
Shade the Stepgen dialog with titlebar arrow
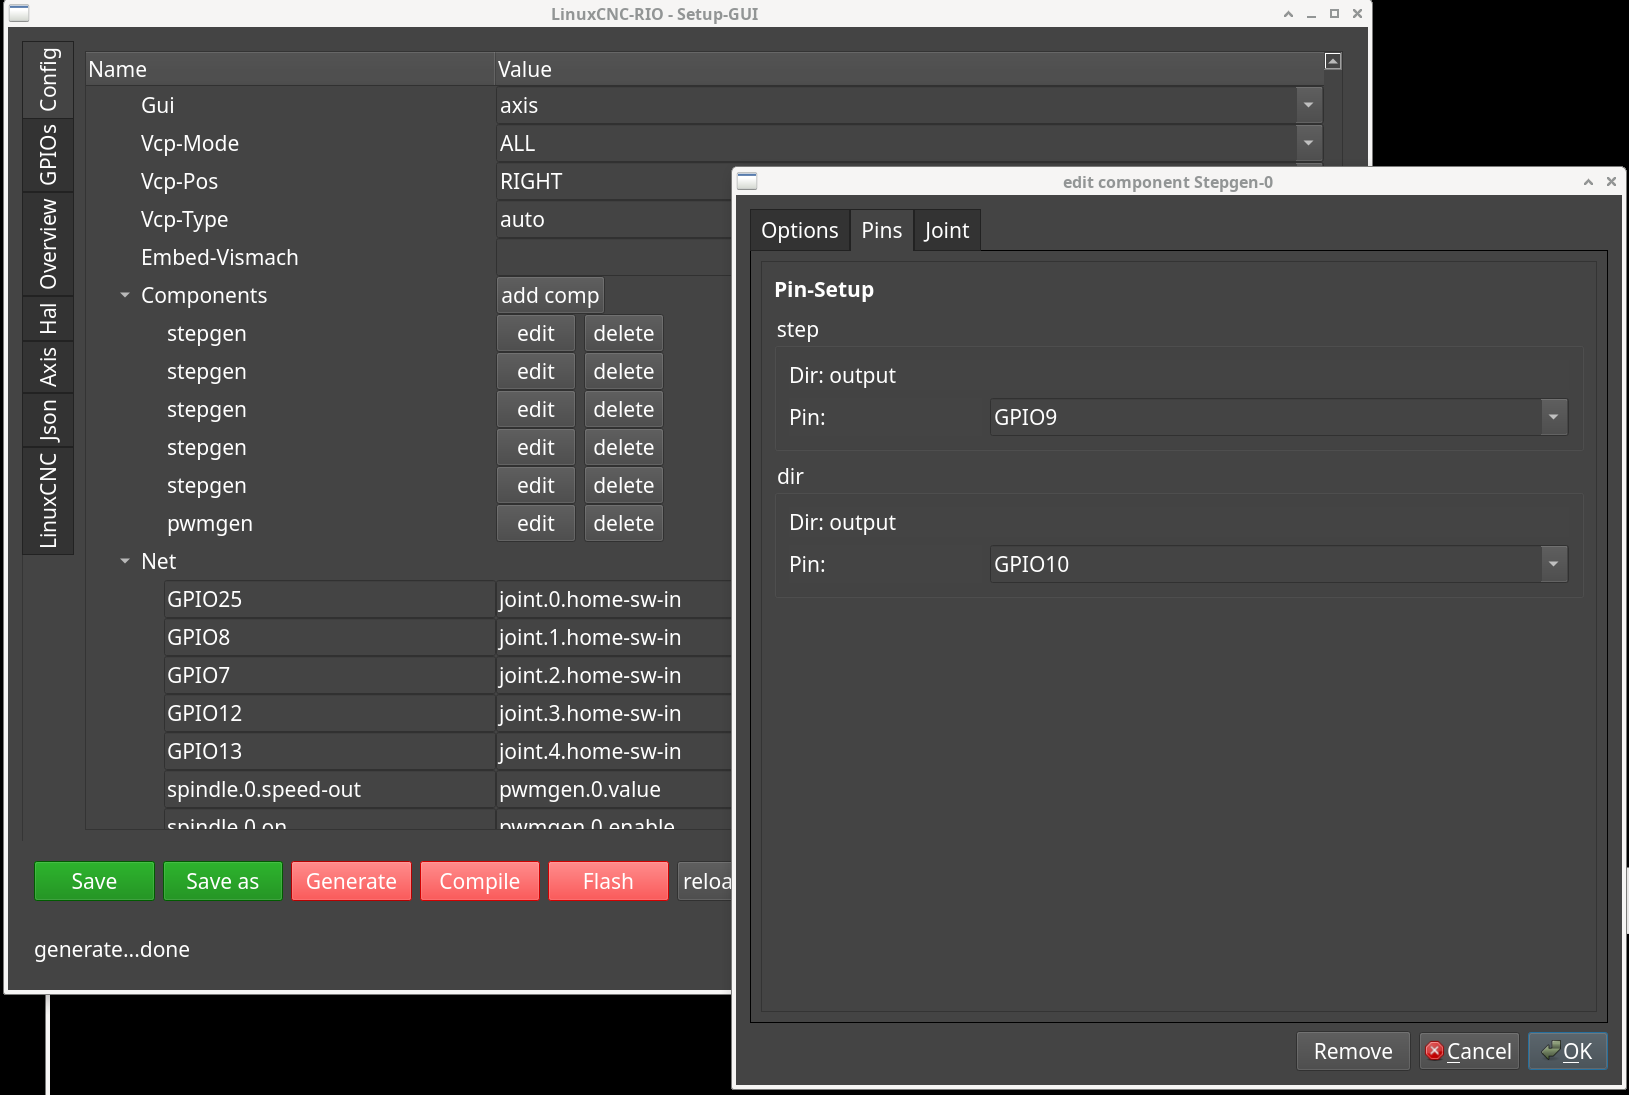1588,182
